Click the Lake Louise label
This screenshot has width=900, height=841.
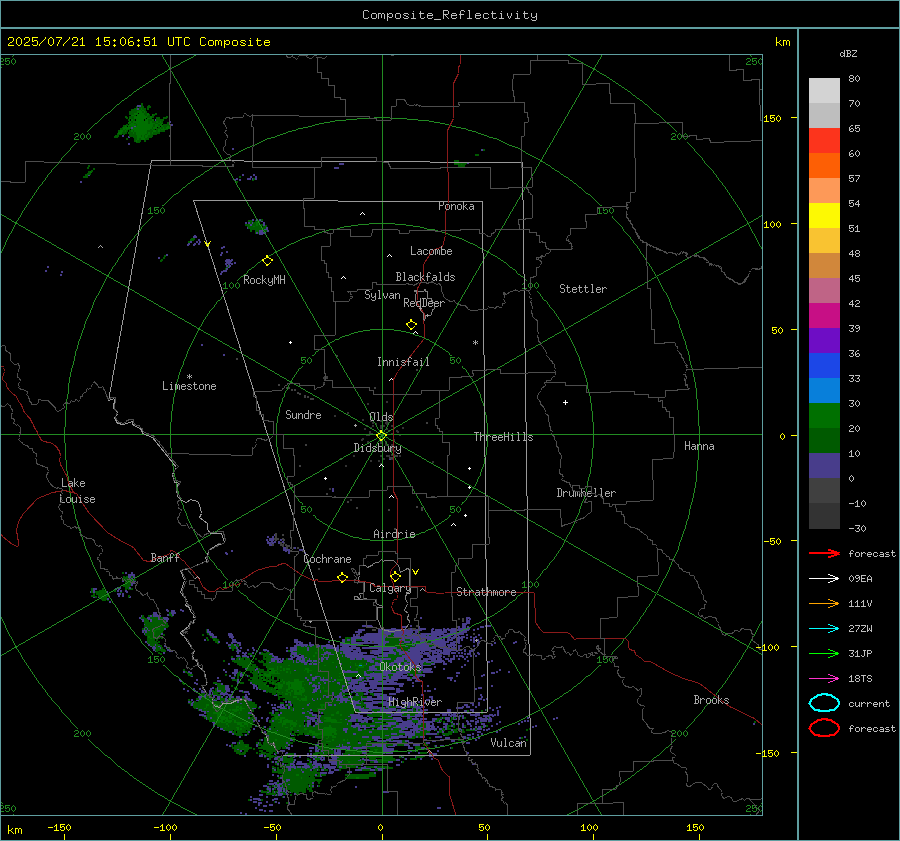tap(77, 491)
